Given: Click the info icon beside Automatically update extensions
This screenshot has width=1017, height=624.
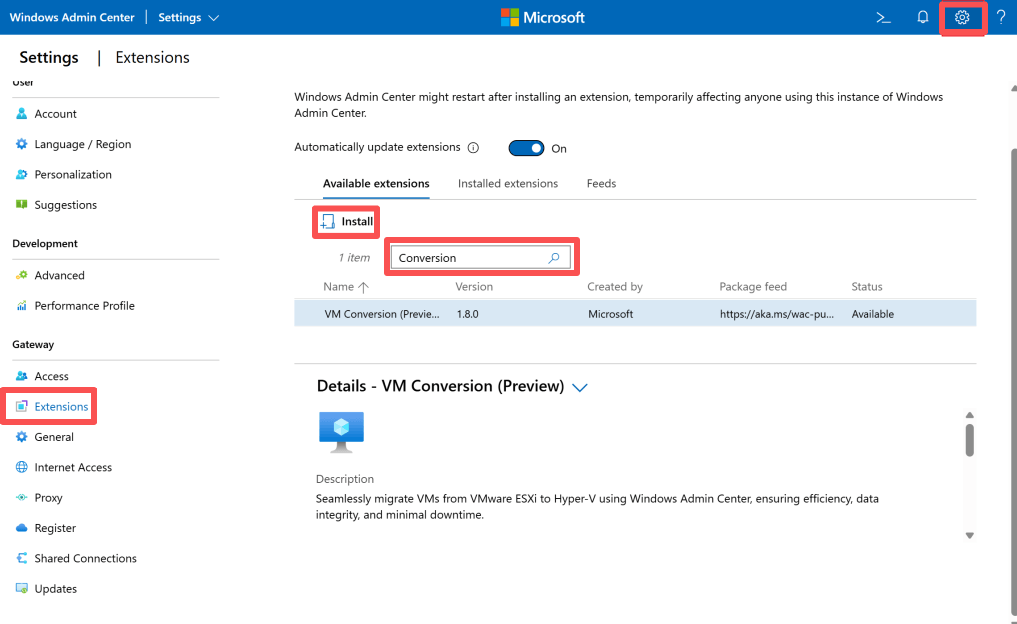Looking at the screenshot, I should tap(473, 148).
